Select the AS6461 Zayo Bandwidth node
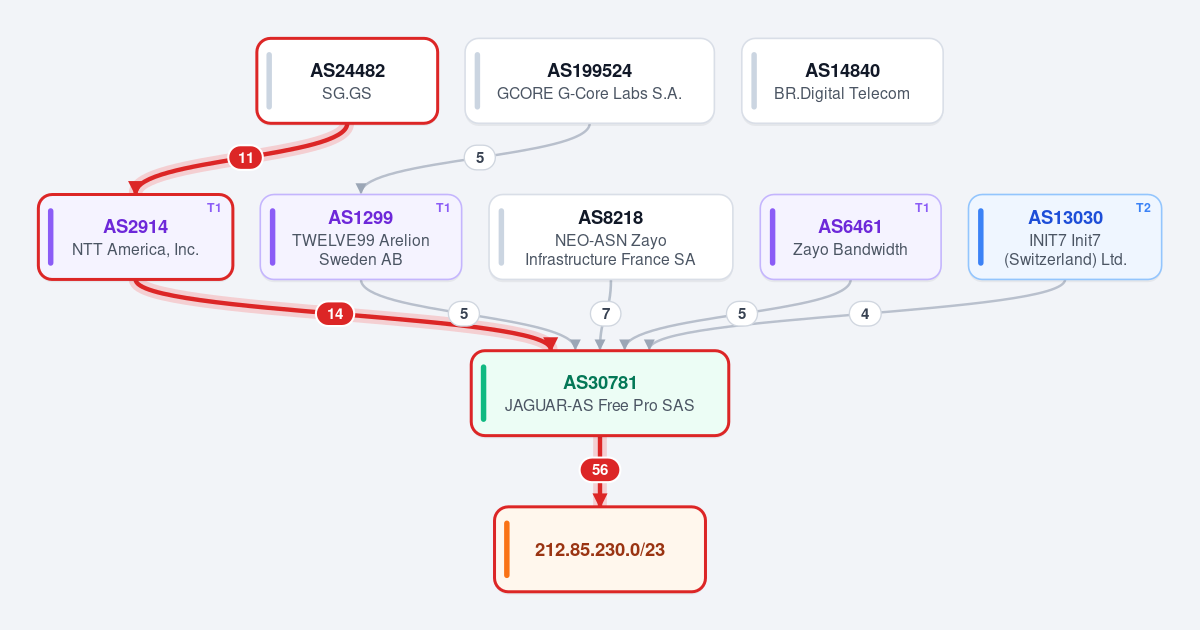This screenshot has height=630, width=1200. 850,237
